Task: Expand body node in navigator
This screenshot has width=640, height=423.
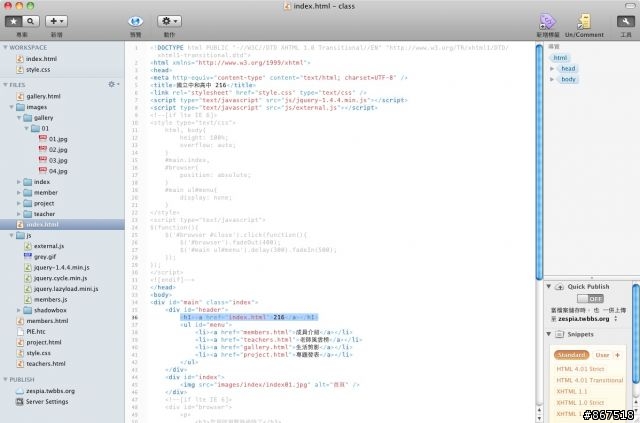Action: (x=552, y=79)
